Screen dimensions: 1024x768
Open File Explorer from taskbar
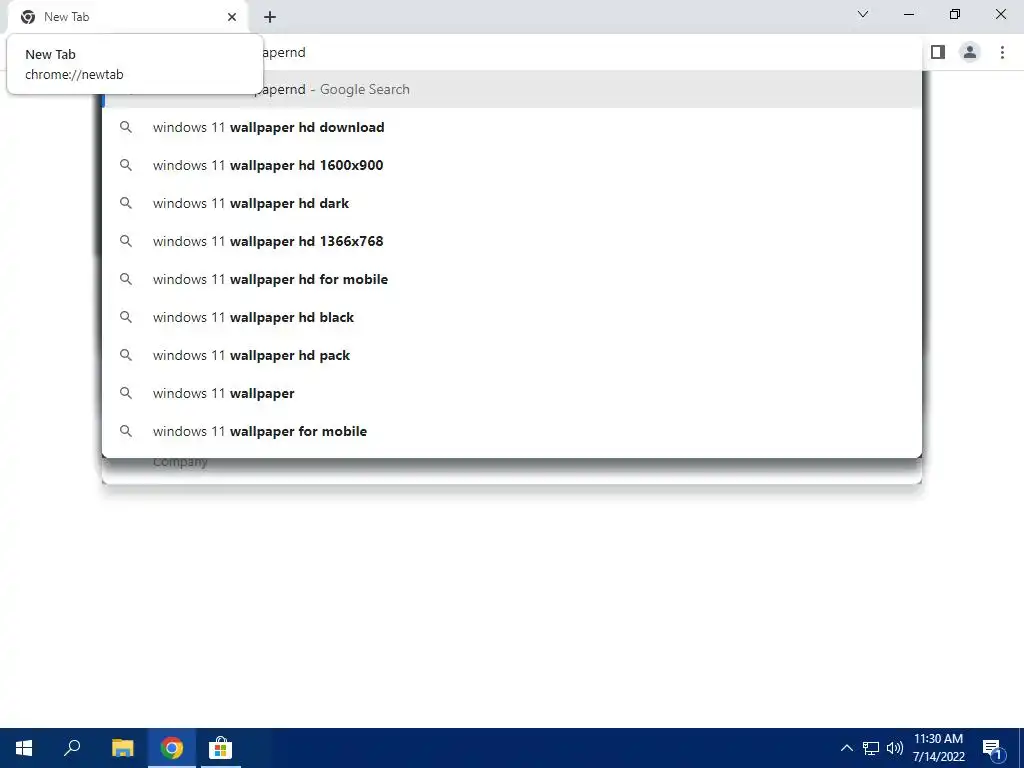pos(122,748)
